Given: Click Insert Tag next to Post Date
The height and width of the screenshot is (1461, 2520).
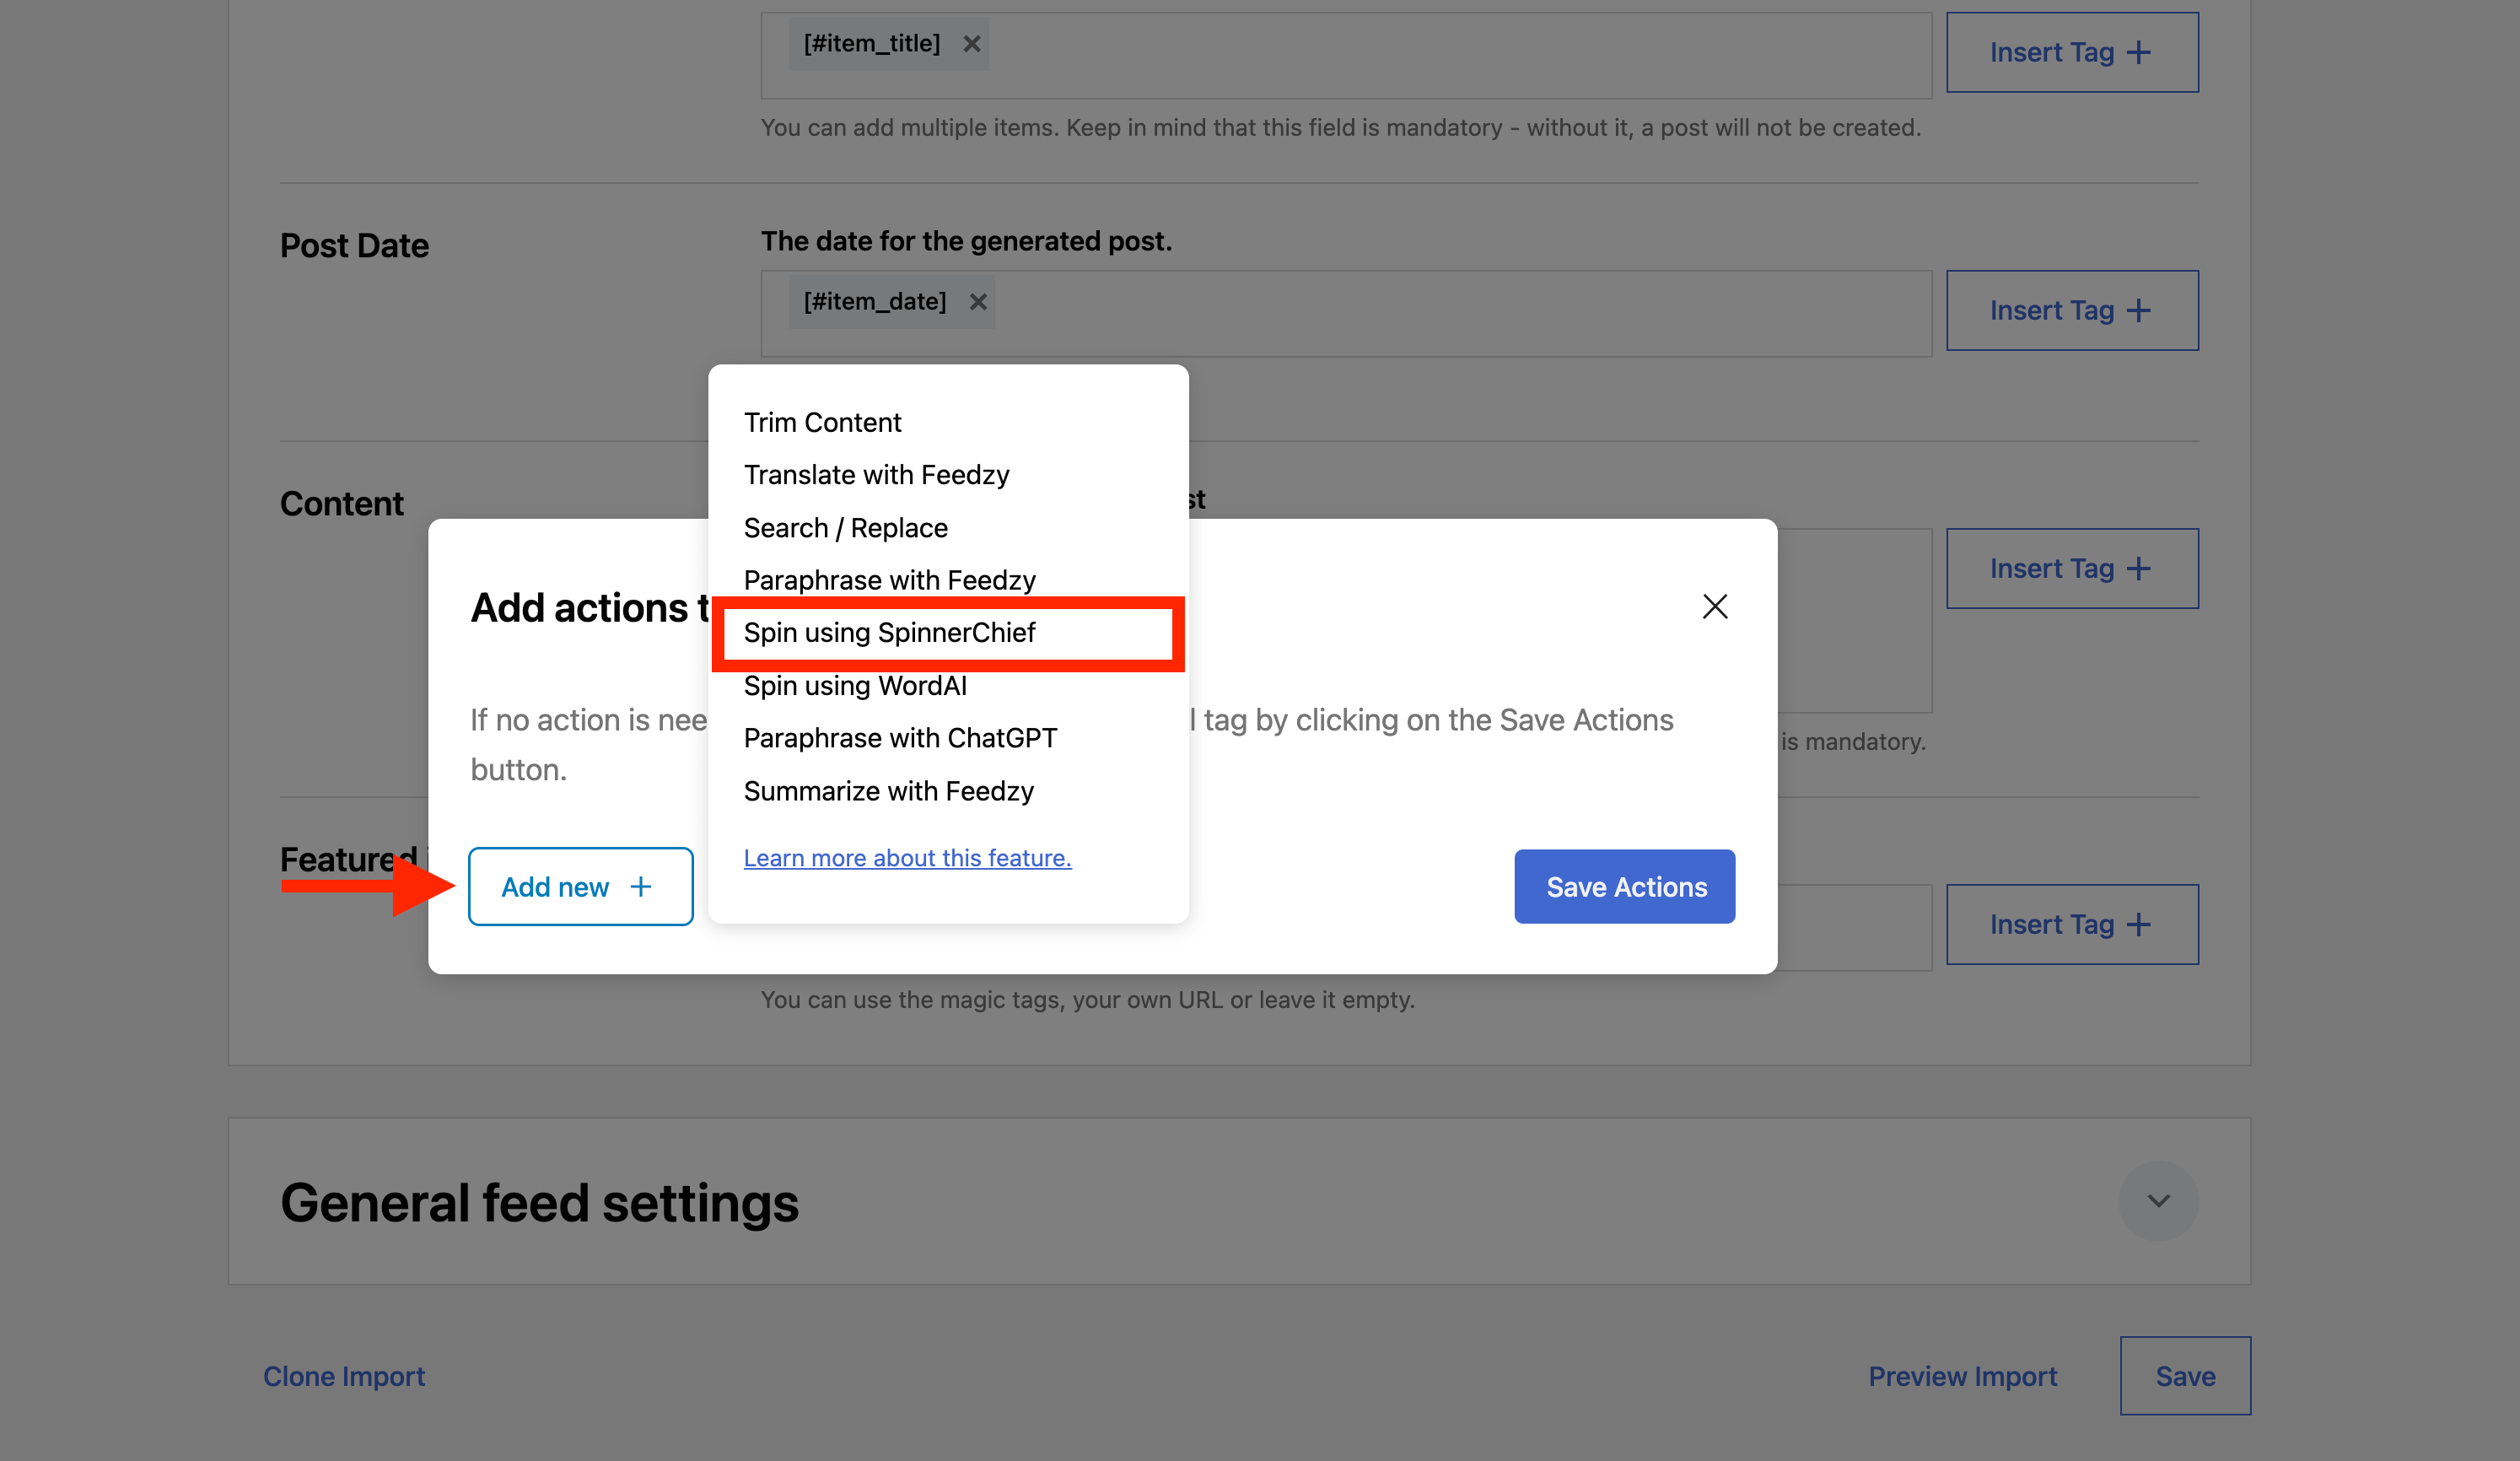Looking at the screenshot, I should pyautogui.click(x=2071, y=311).
